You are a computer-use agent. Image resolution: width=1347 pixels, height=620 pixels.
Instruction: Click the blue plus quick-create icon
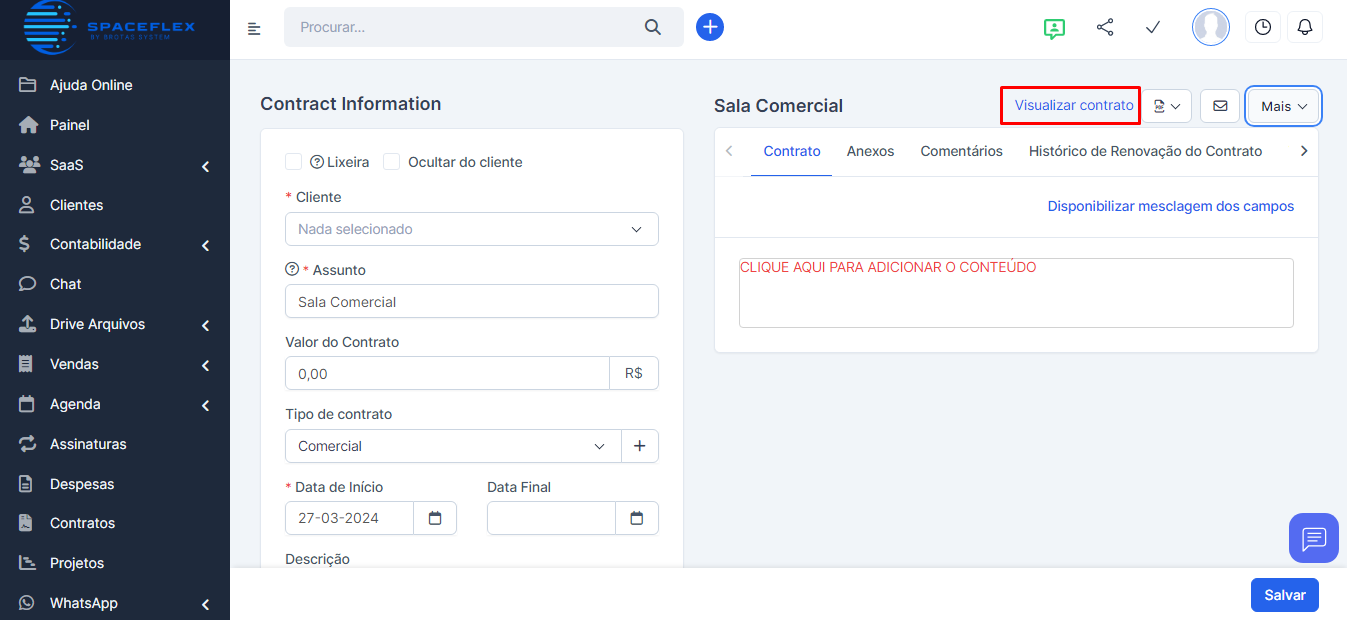(709, 27)
